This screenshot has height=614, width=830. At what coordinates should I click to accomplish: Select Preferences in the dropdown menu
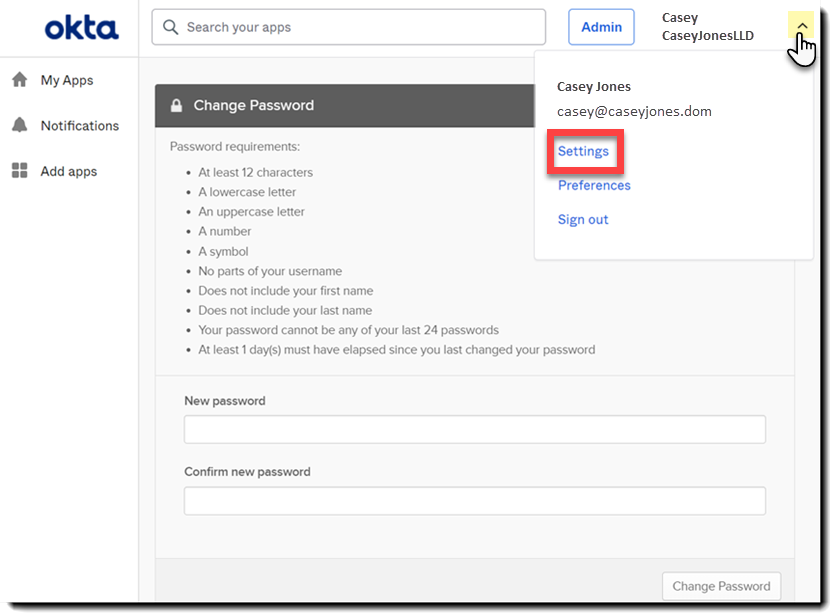[594, 185]
